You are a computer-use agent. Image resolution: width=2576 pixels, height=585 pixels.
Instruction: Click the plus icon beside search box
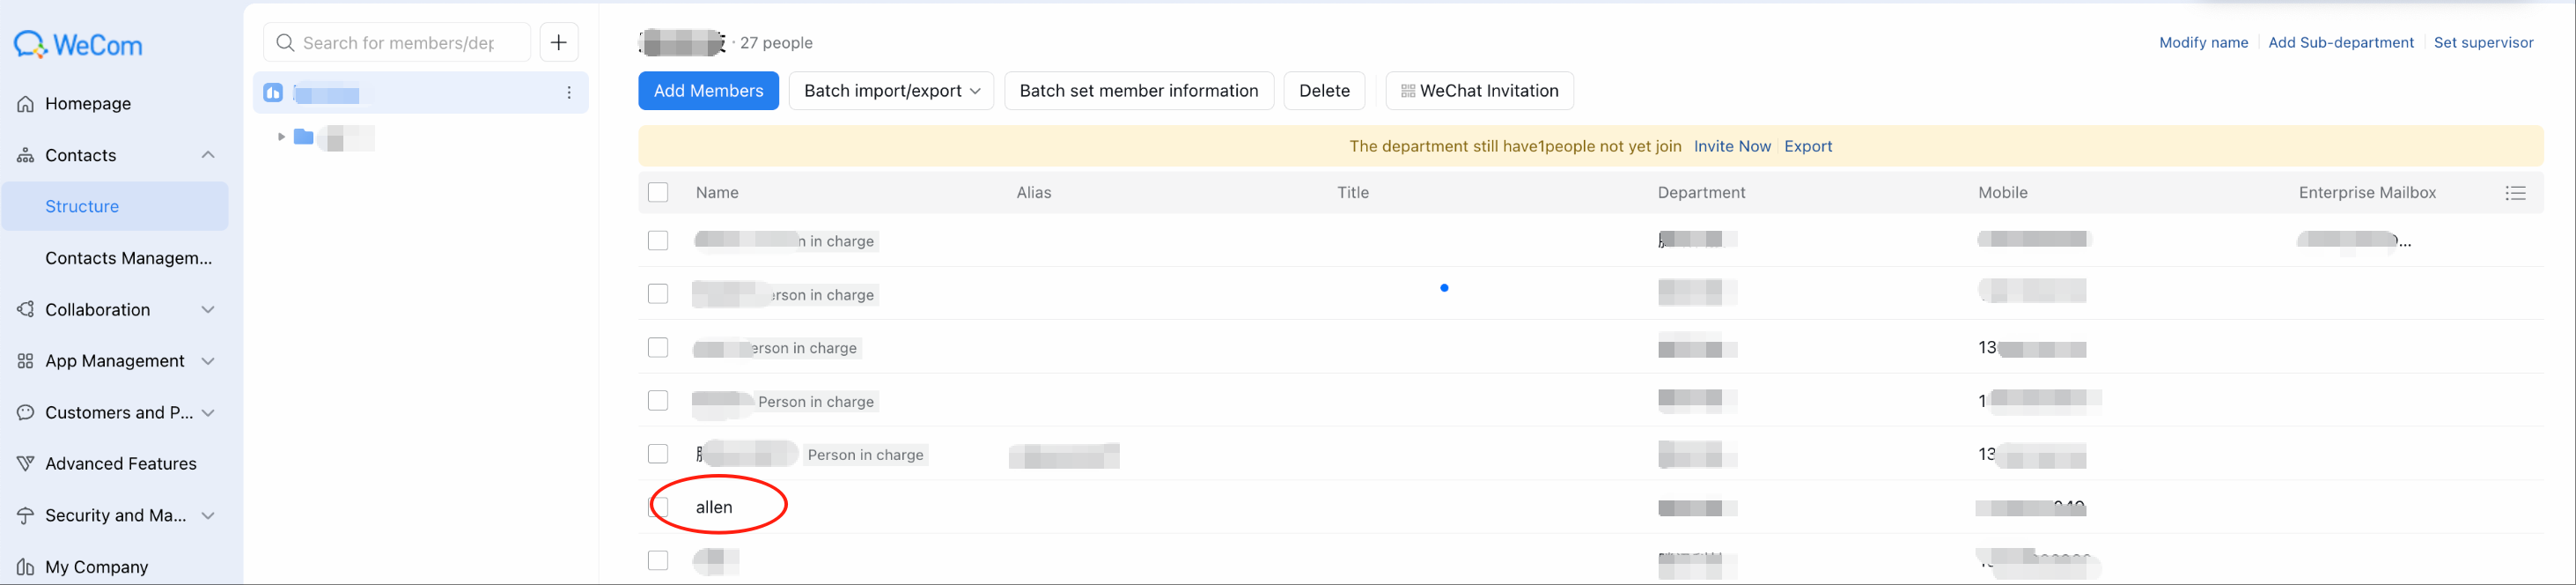(559, 42)
